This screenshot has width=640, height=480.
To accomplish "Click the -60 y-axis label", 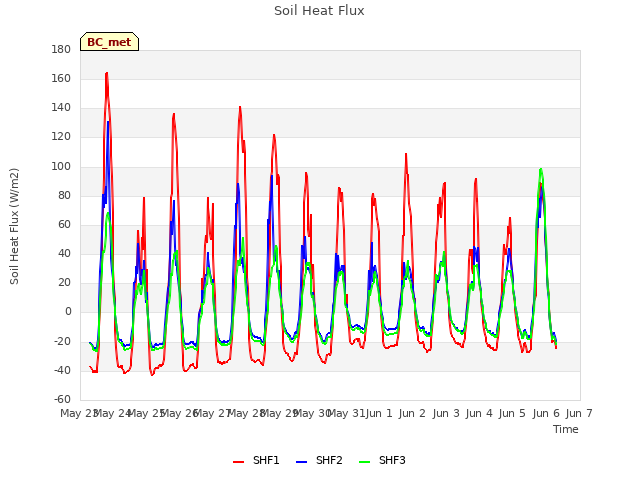I will point(62,399).
